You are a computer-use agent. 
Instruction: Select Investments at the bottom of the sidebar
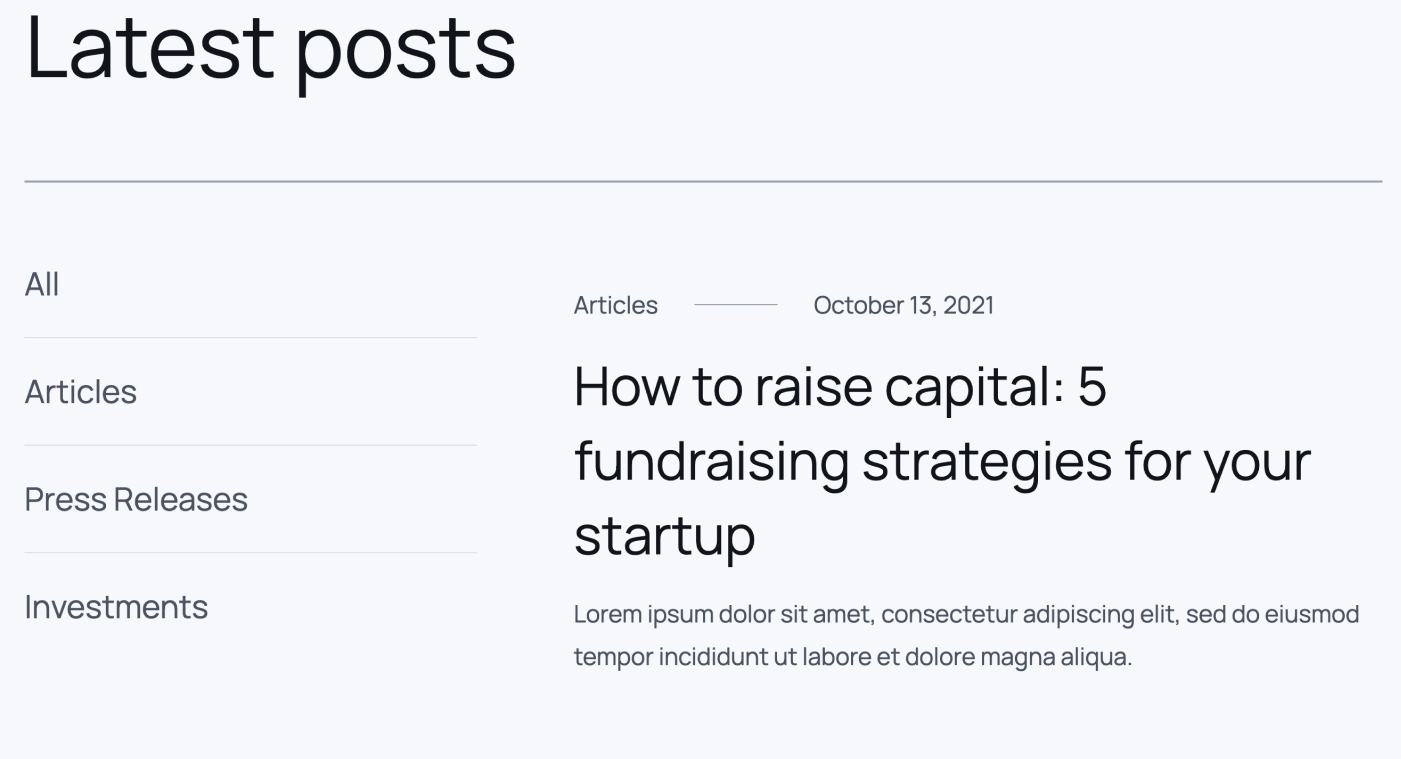coord(118,607)
